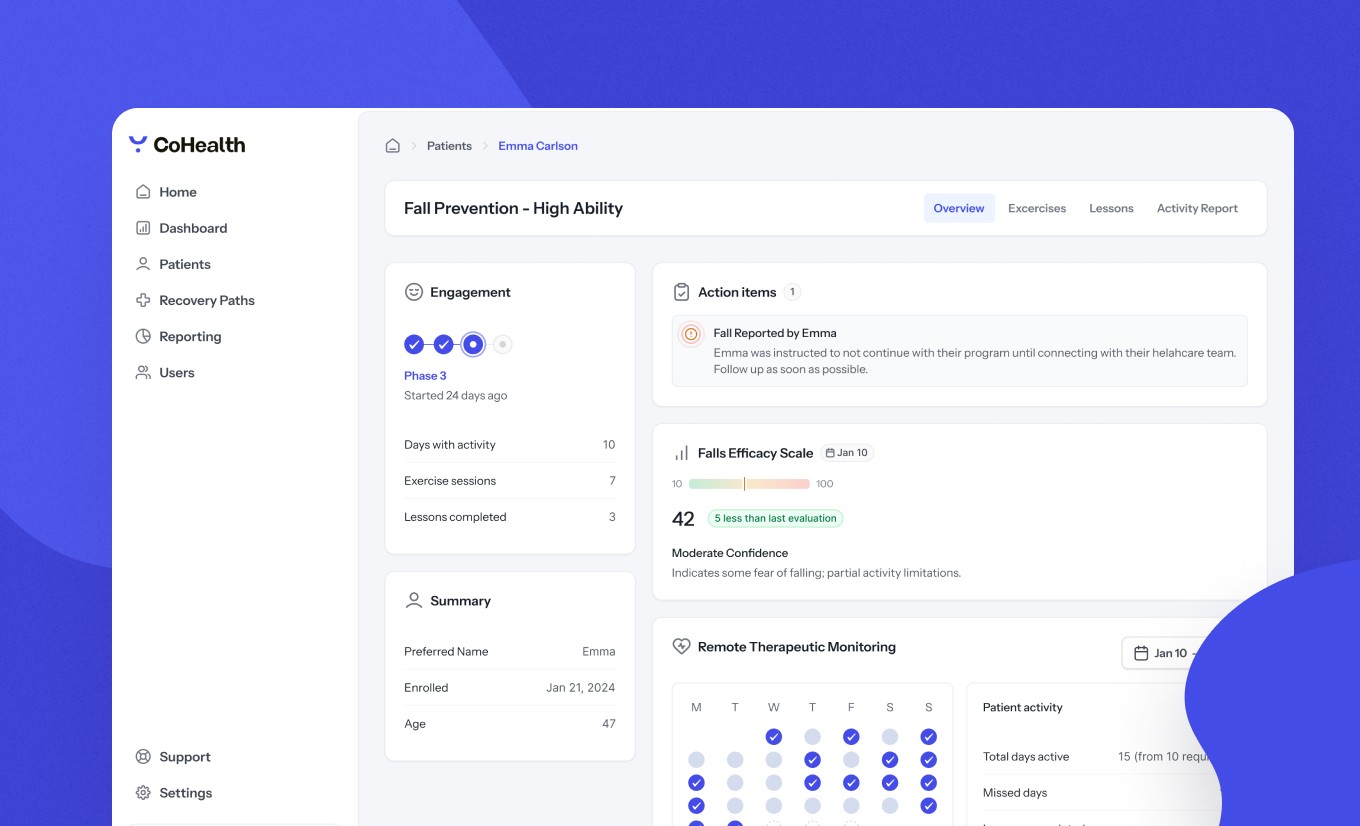
Task: Toggle Monday's dot in the second calendar week
Action: coord(696,760)
